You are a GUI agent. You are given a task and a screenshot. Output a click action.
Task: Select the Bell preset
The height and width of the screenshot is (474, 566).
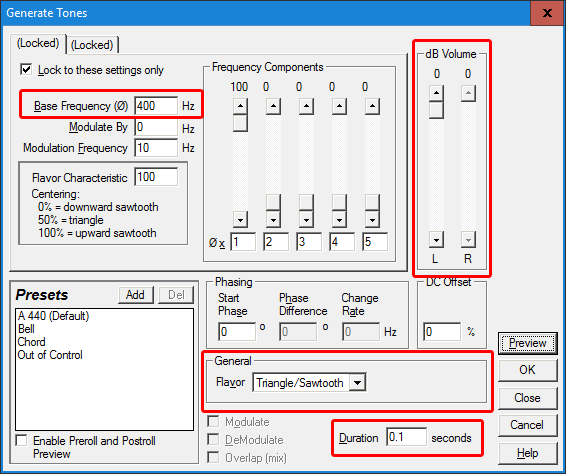pos(26,329)
